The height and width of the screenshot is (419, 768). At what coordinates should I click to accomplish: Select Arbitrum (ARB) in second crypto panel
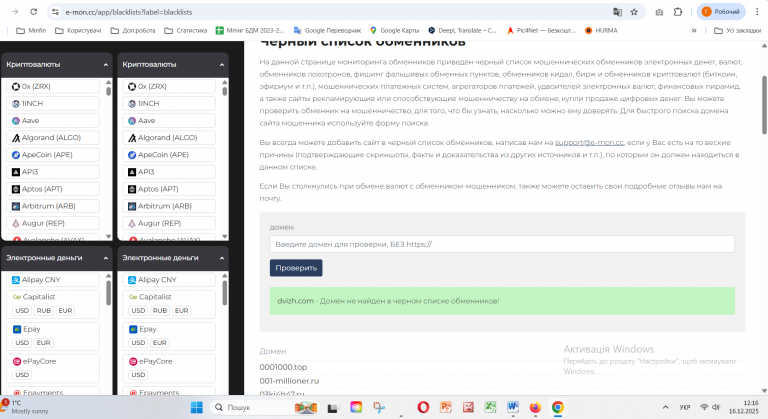[169, 206]
